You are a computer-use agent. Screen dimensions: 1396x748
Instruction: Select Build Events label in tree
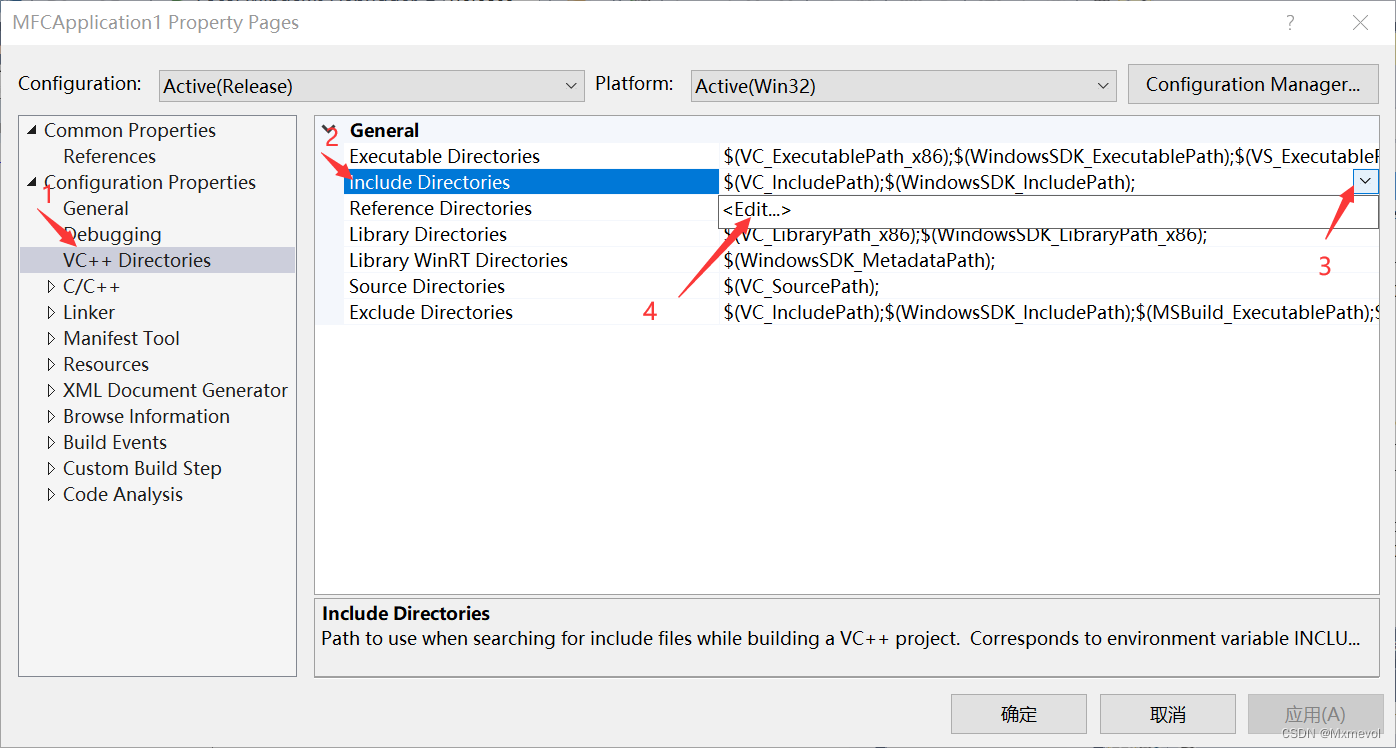(115, 442)
